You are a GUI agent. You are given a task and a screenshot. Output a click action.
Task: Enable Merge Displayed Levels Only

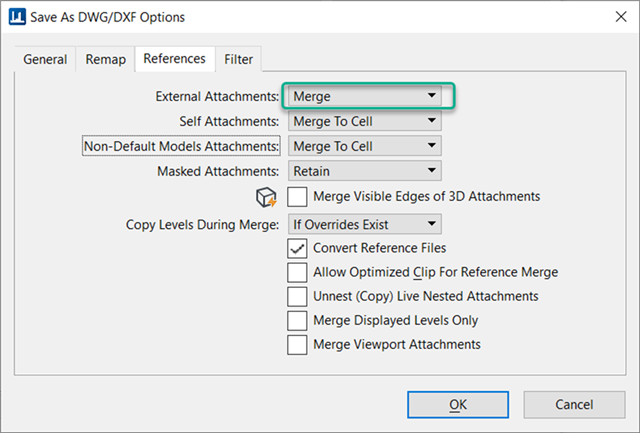point(297,321)
